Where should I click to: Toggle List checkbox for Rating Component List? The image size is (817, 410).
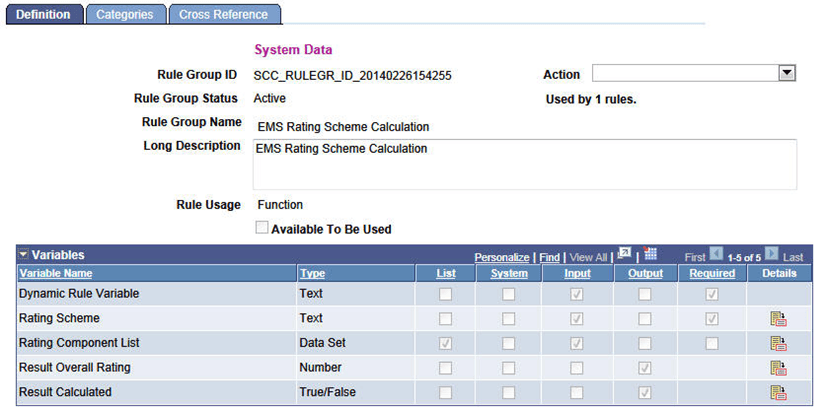[x=445, y=343]
